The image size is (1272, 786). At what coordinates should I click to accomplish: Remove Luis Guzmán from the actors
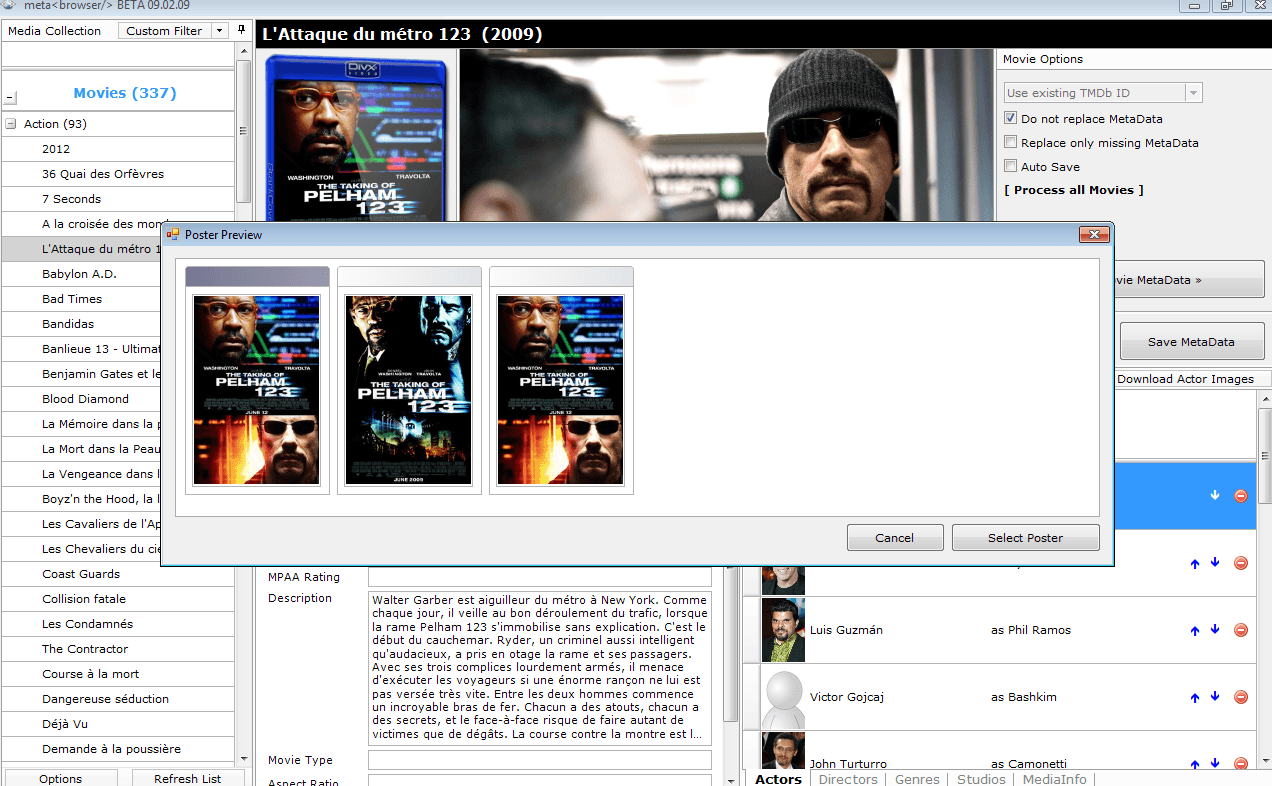(1241, 630)
